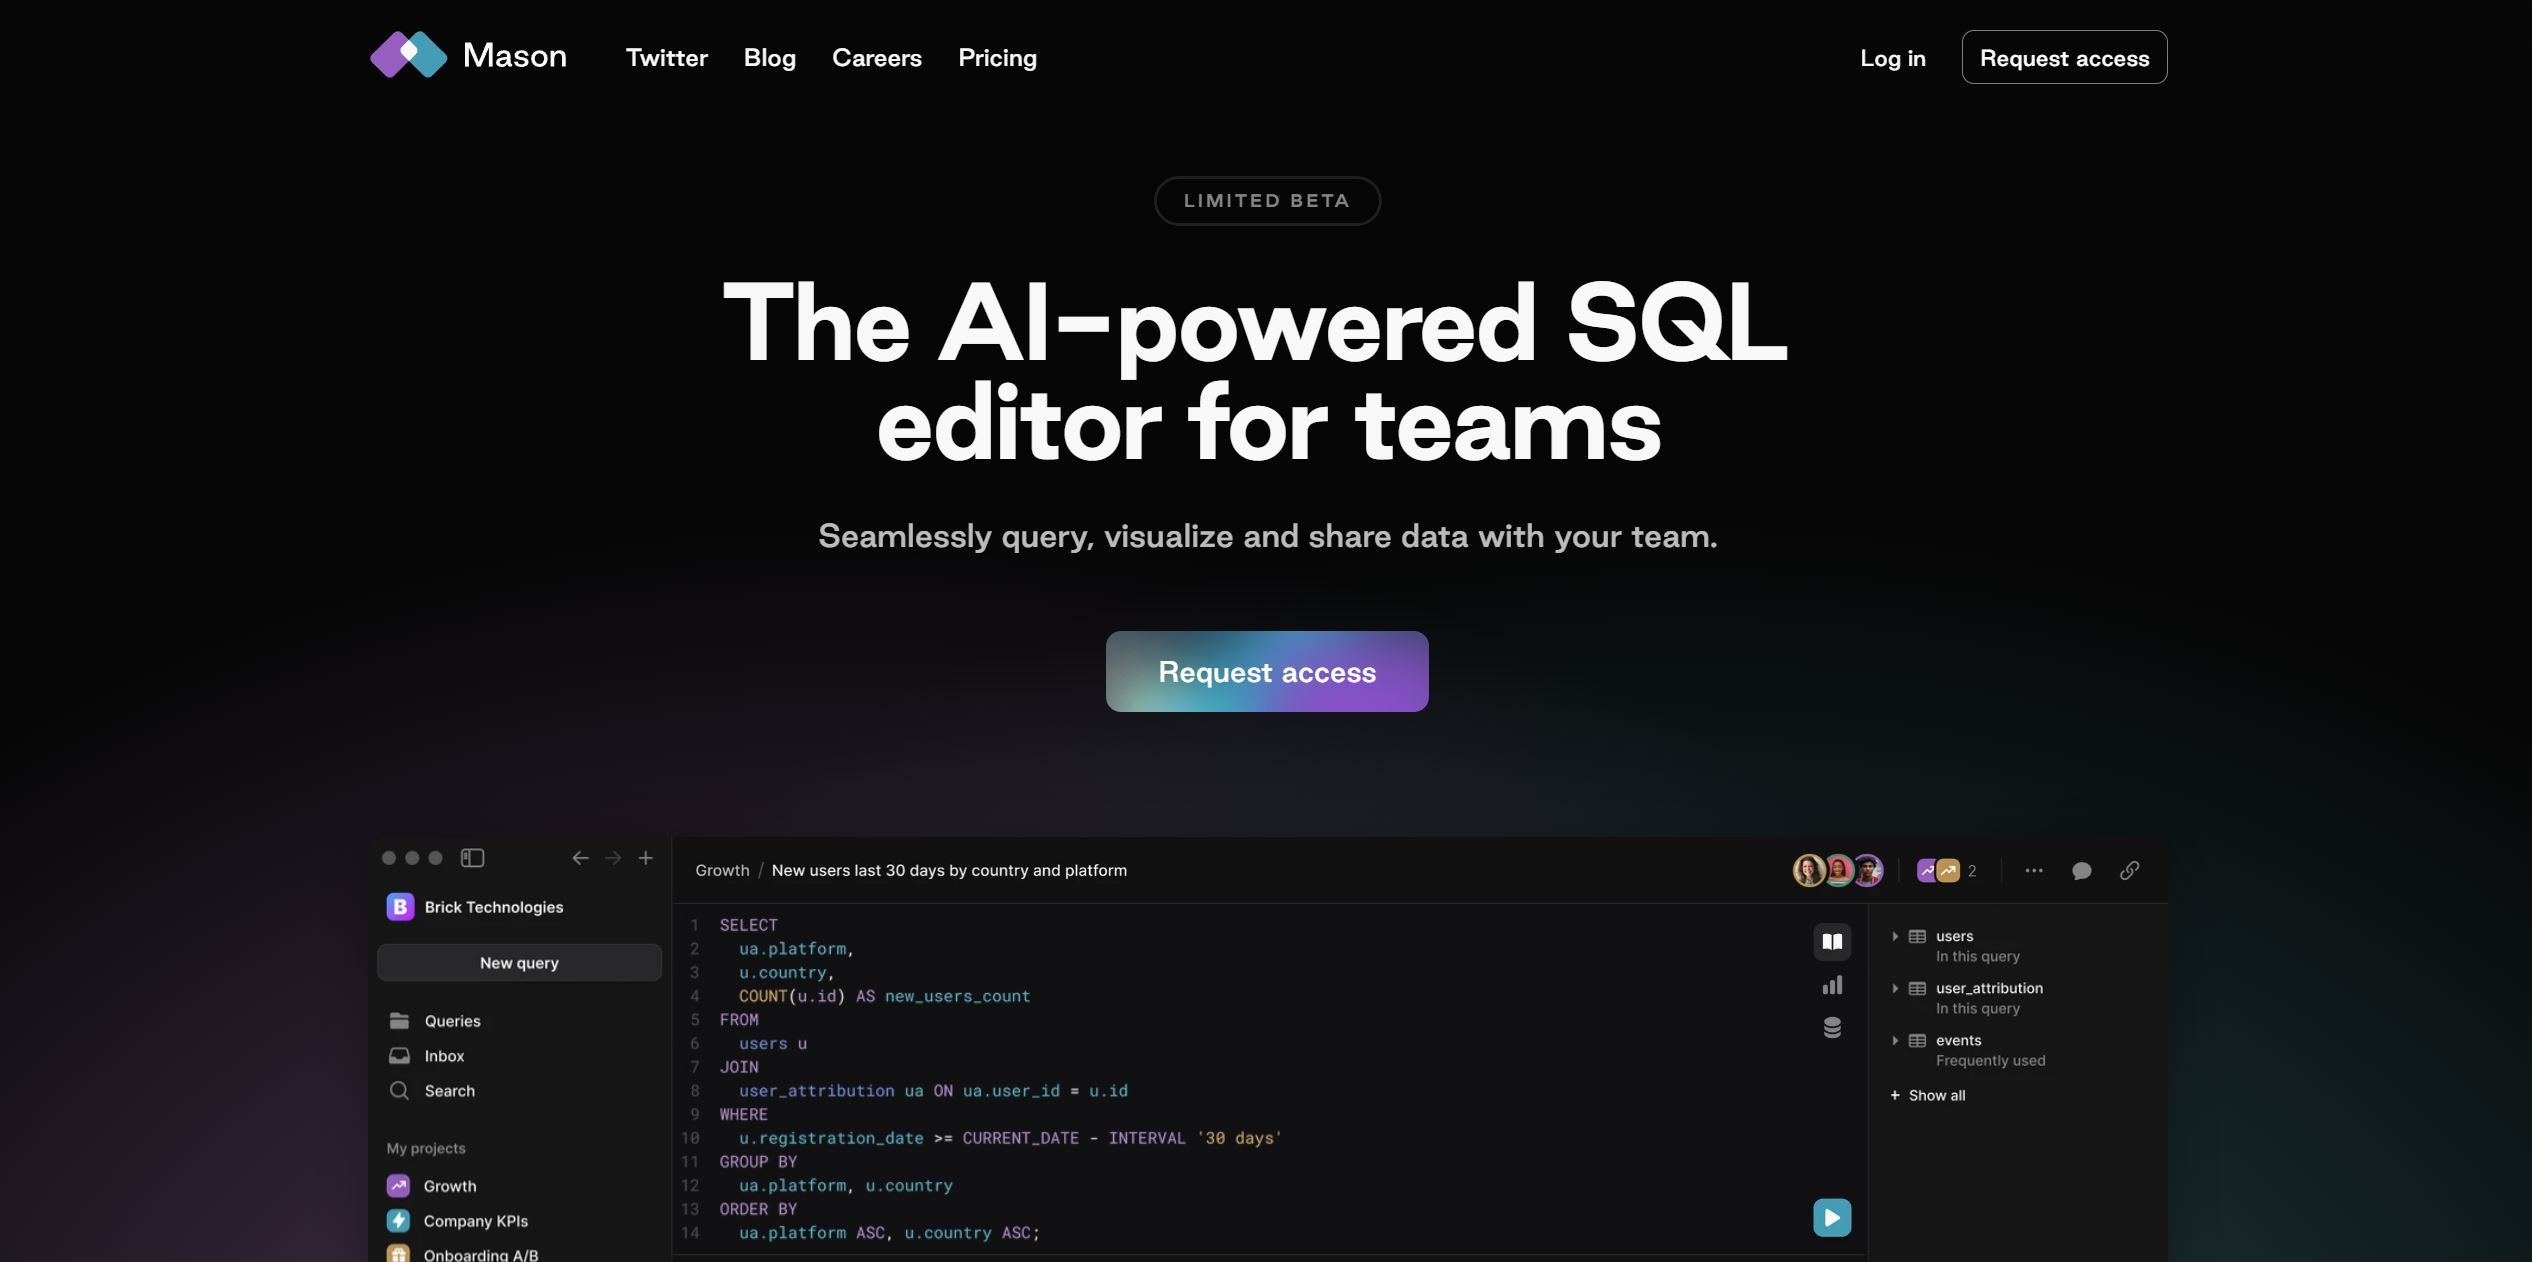Run query with the play button
Image resolution: width=2532 pixels, height=1262 pixels.
click(x=1832, y=1218)
